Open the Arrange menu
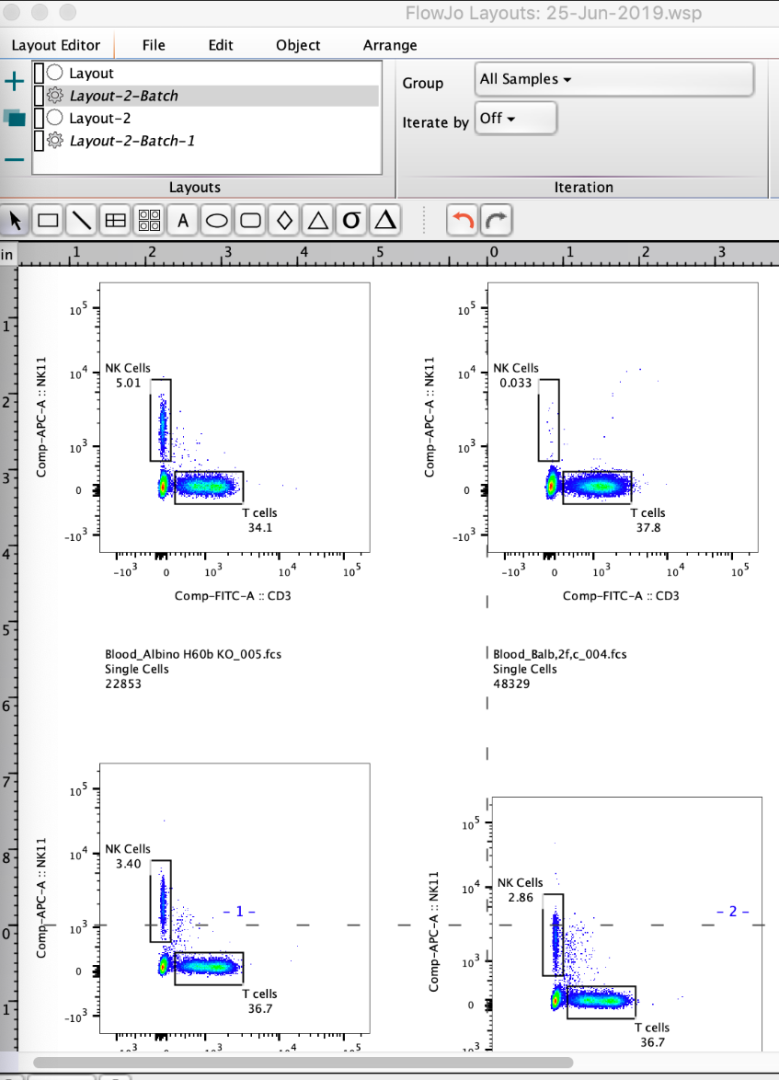The width and height of the screenshot is (779, 1080). click(x=390, y=45)
